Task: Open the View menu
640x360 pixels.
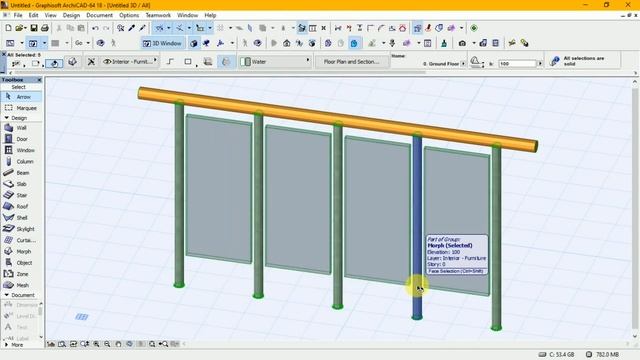Action: (51, 15)
